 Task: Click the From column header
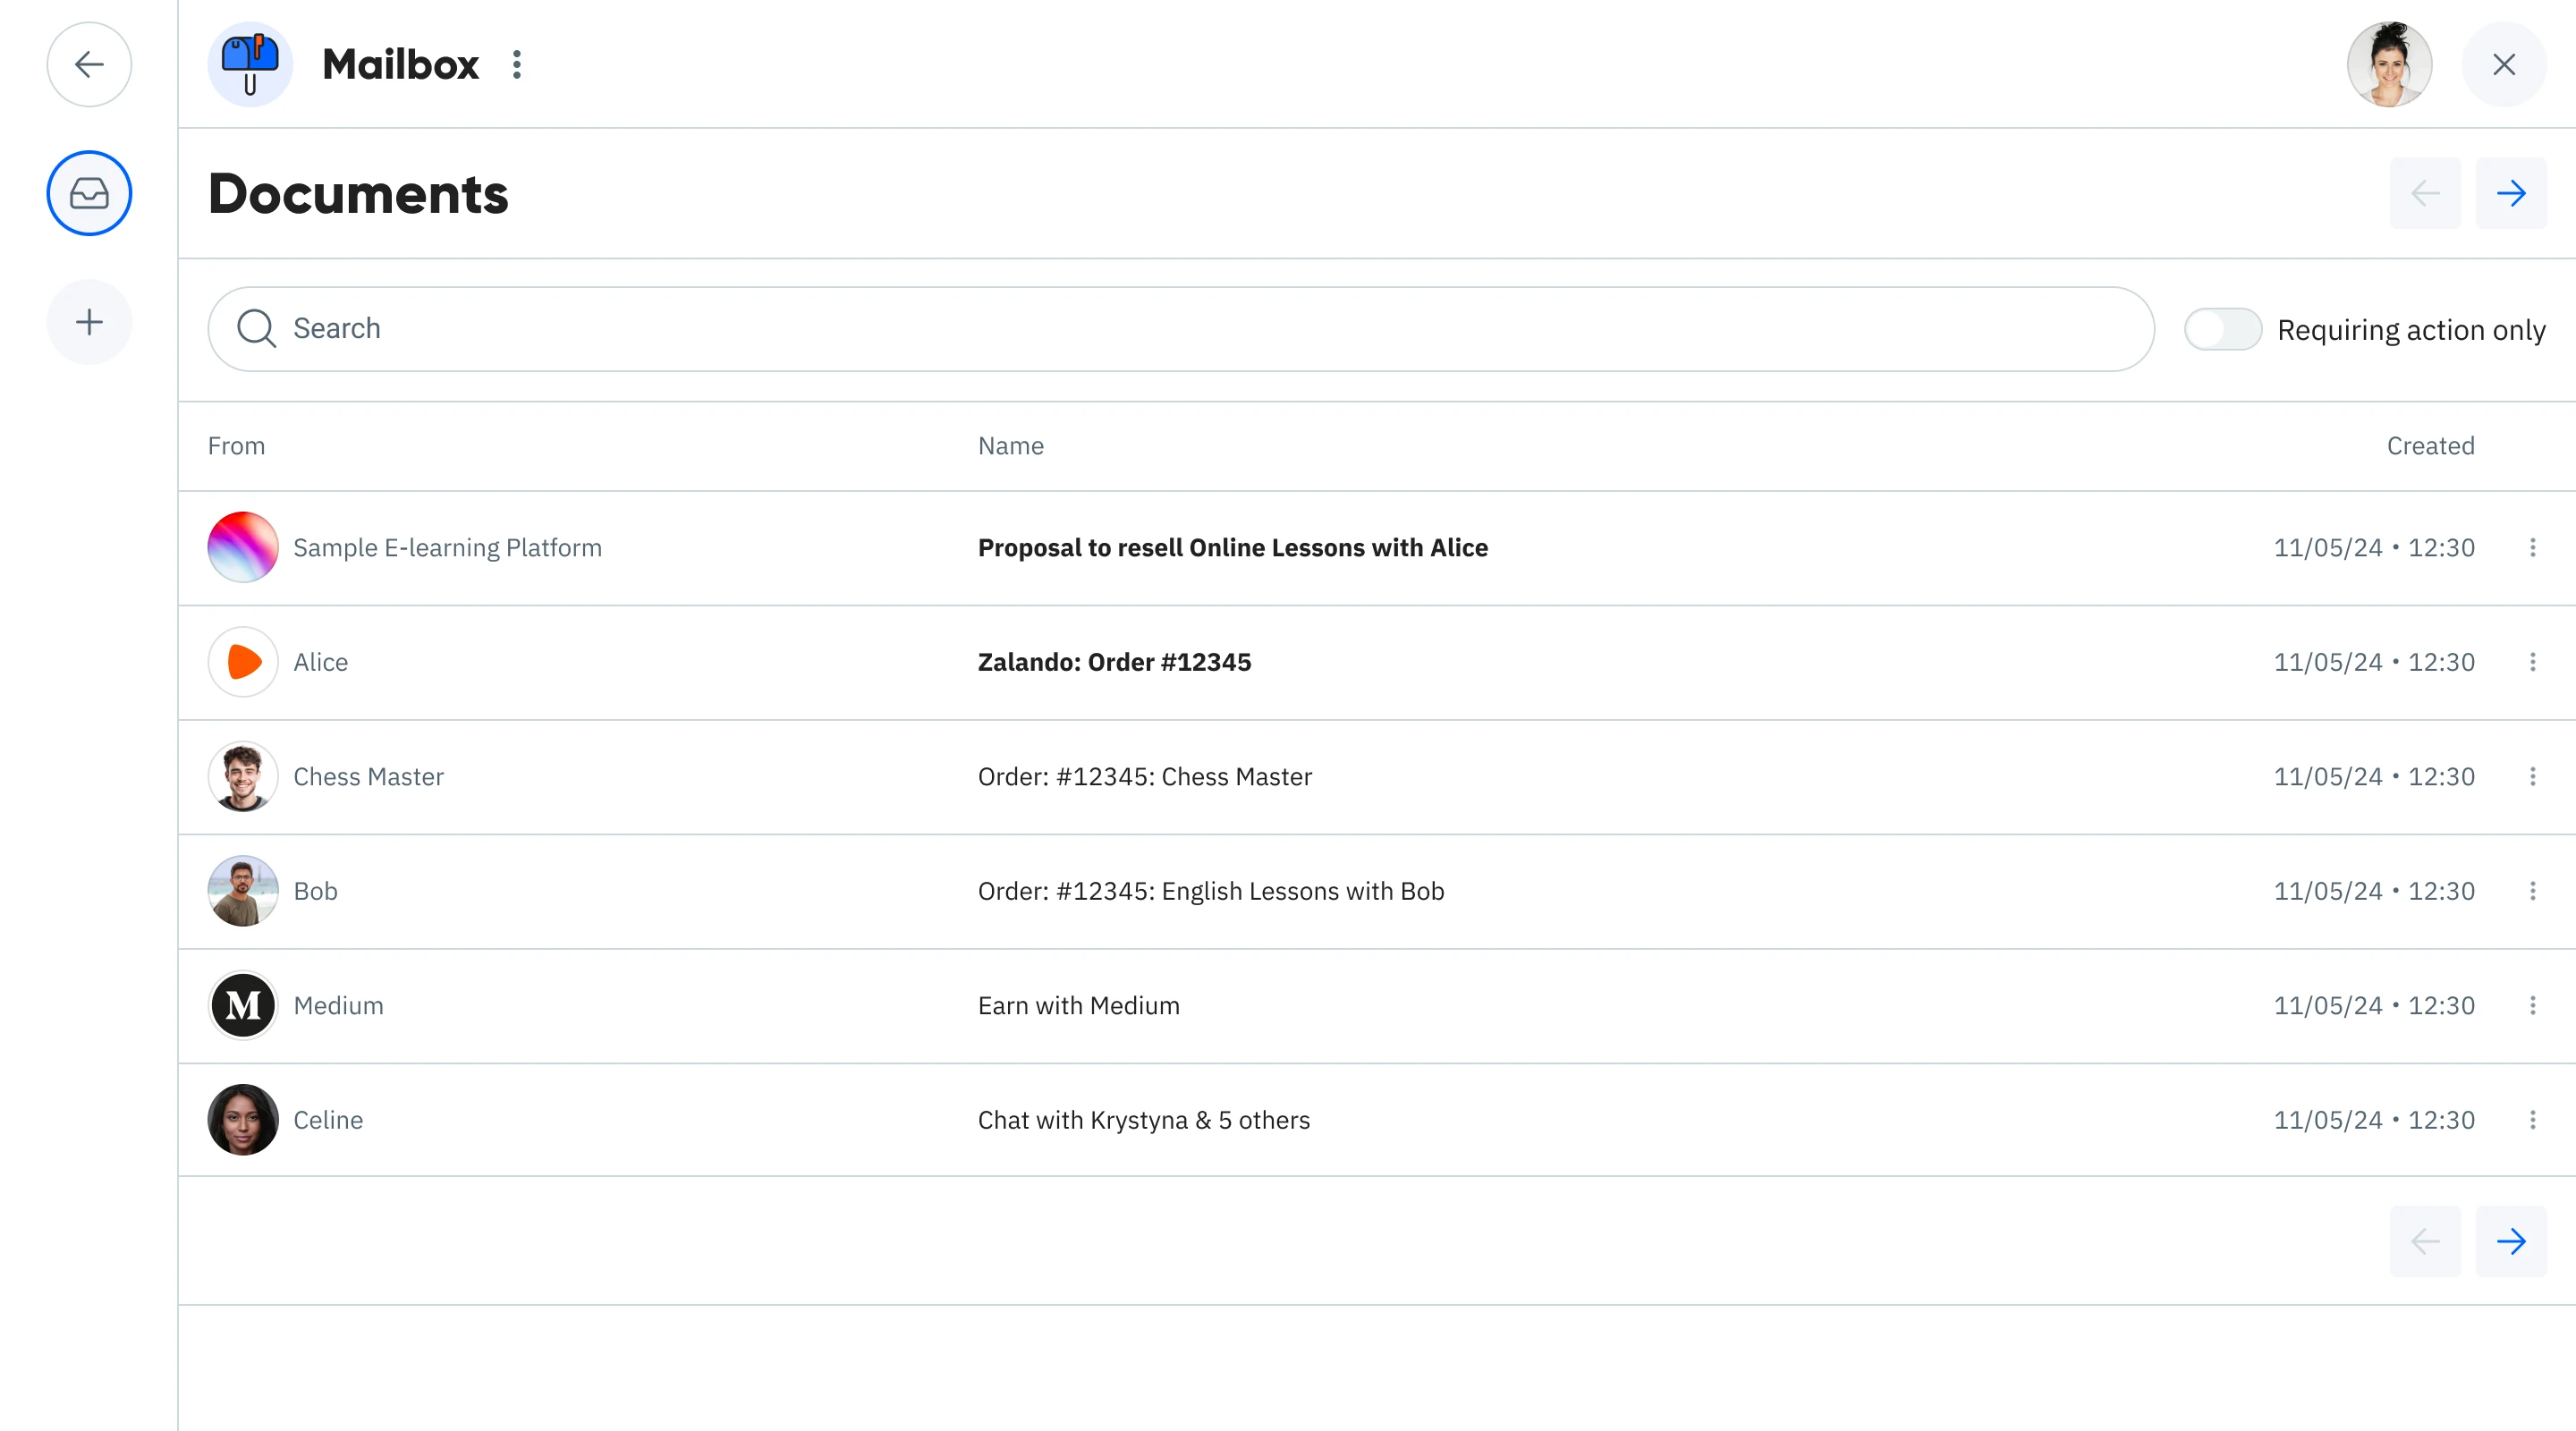tap(236, 446)
